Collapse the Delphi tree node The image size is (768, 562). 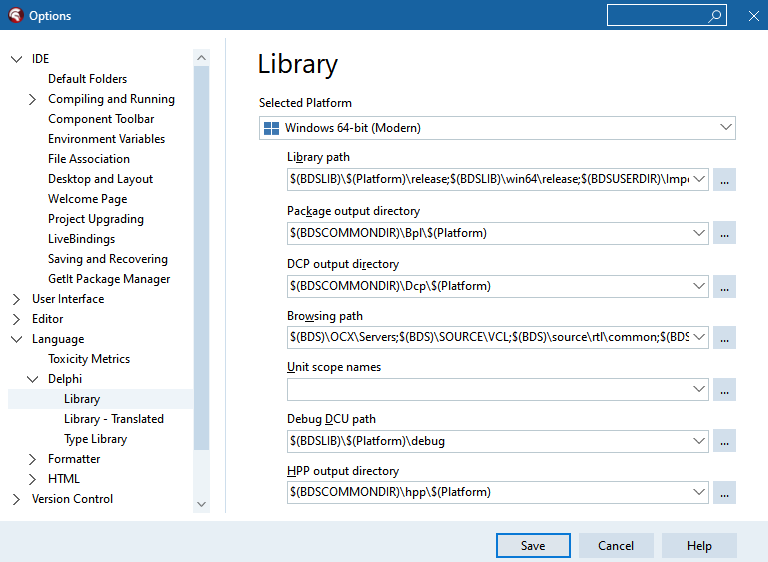click(32, 379)
